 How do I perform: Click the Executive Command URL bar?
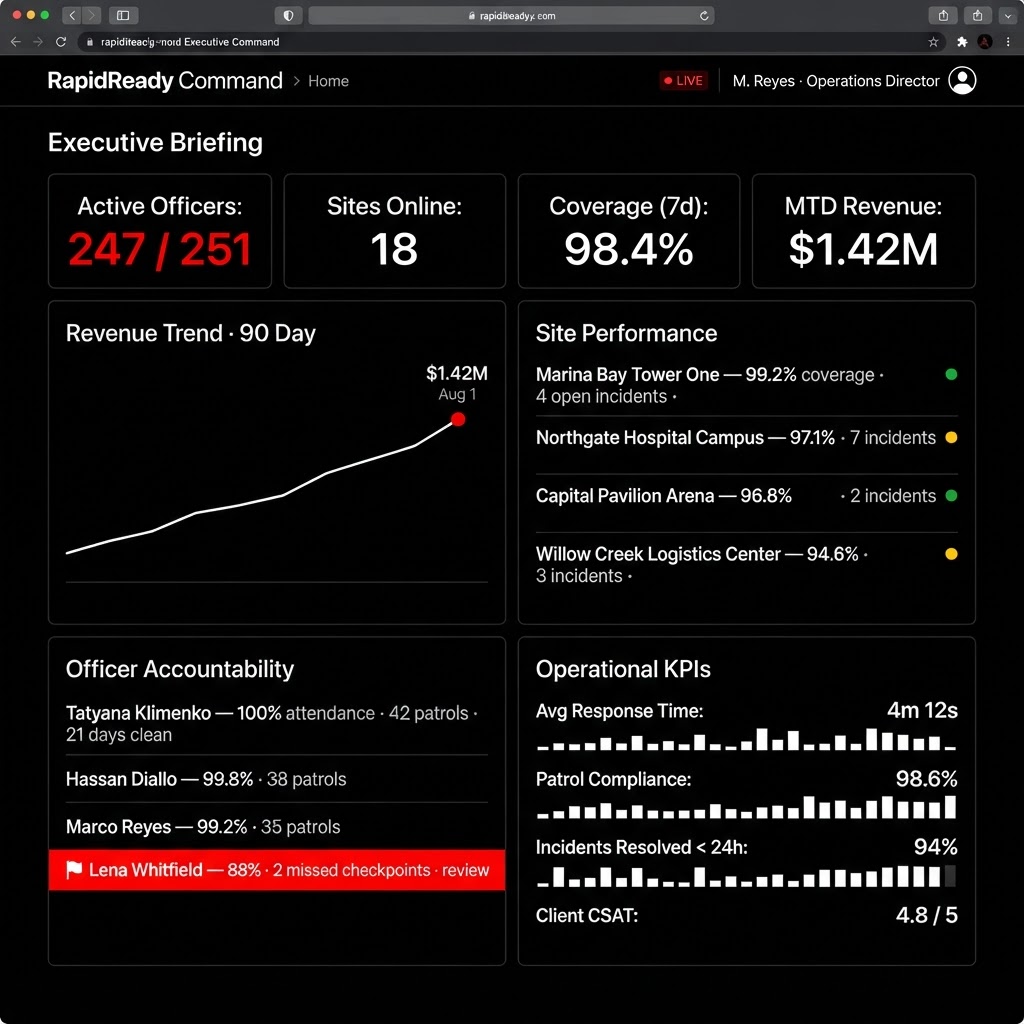tap(512, 42)
